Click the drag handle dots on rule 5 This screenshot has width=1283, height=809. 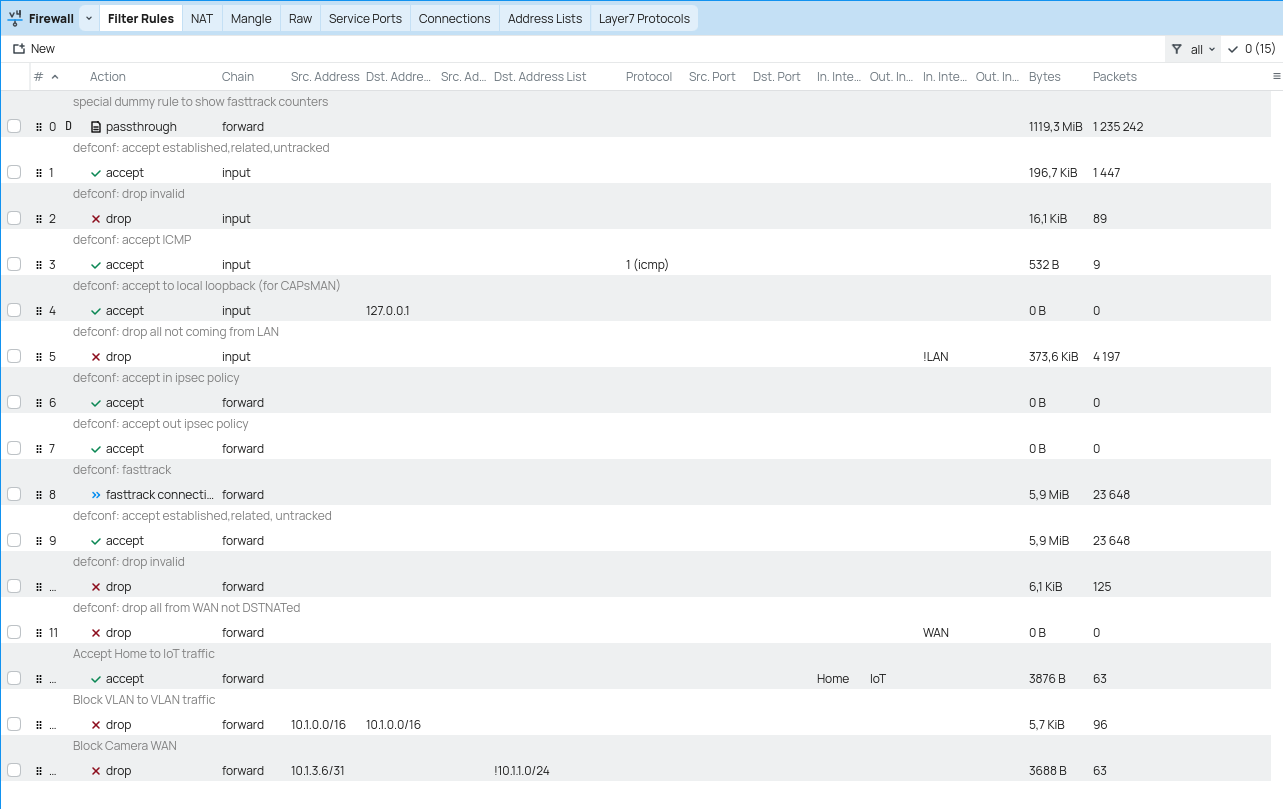[38, 356]
